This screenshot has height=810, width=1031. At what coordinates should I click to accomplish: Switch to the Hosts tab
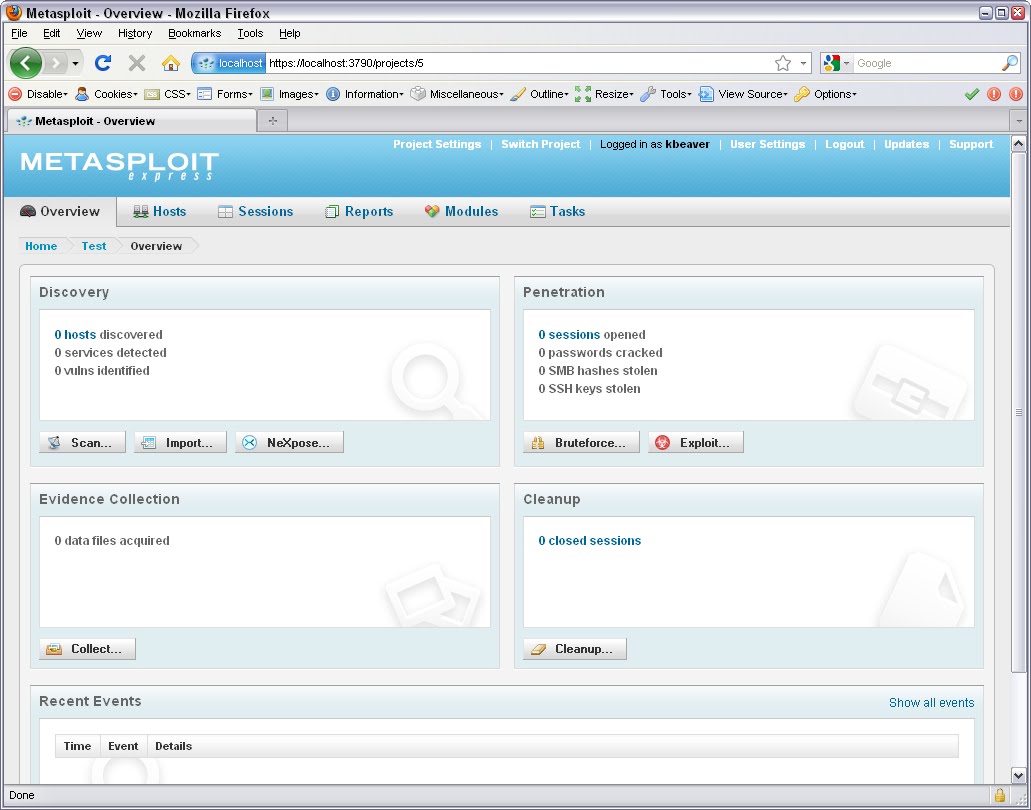(x=160, y=211)
